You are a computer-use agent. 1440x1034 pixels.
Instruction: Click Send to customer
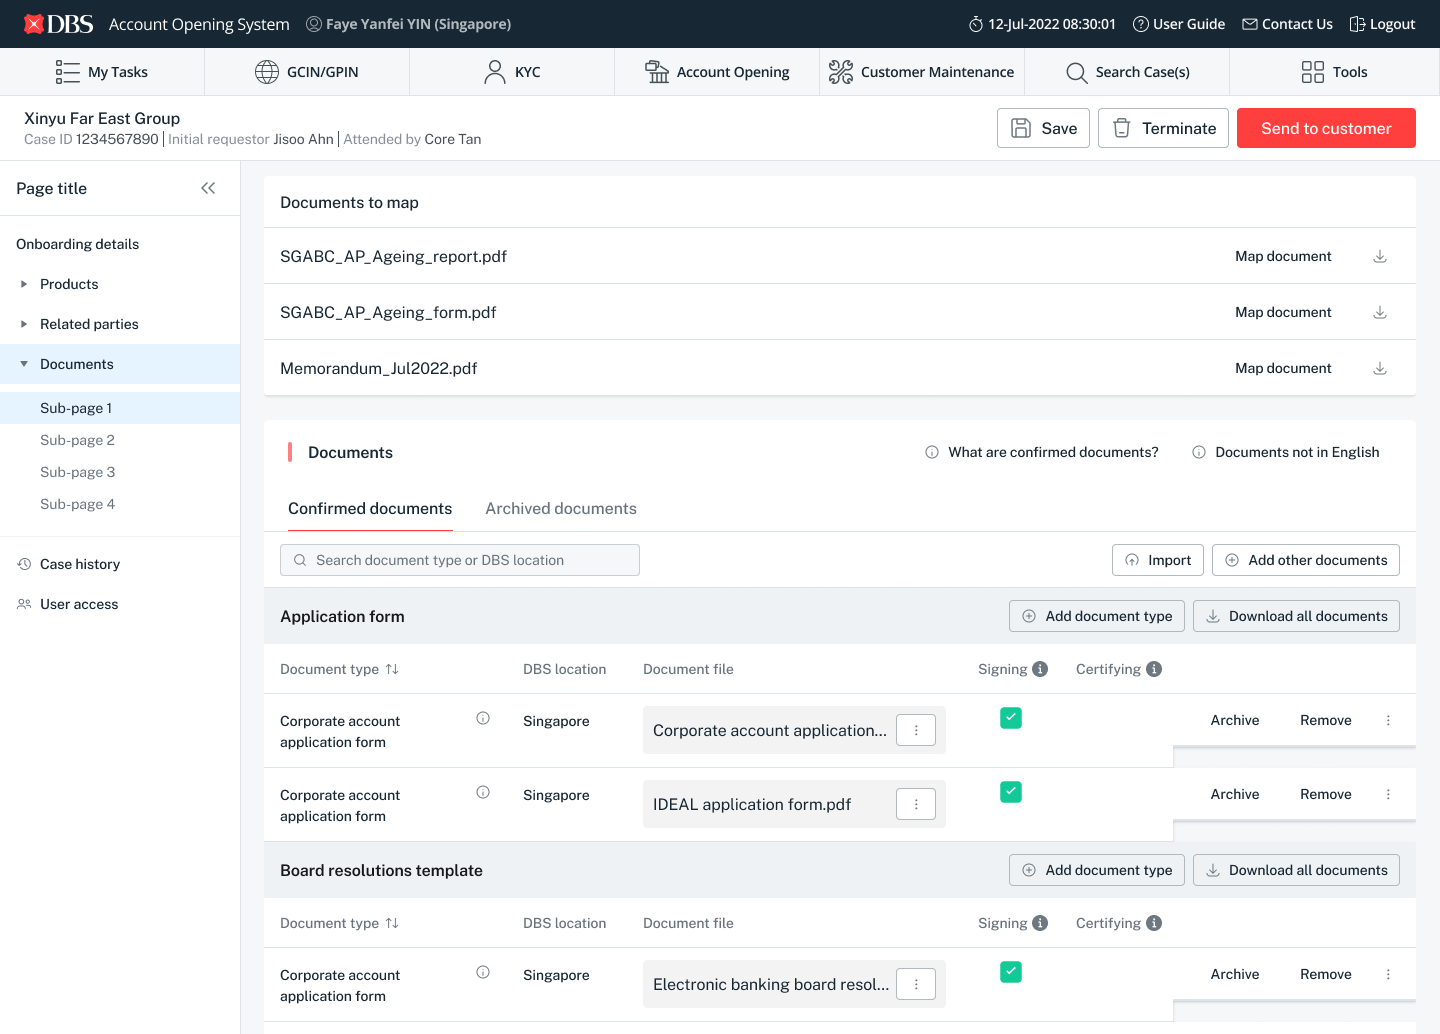pos(1326,128)
